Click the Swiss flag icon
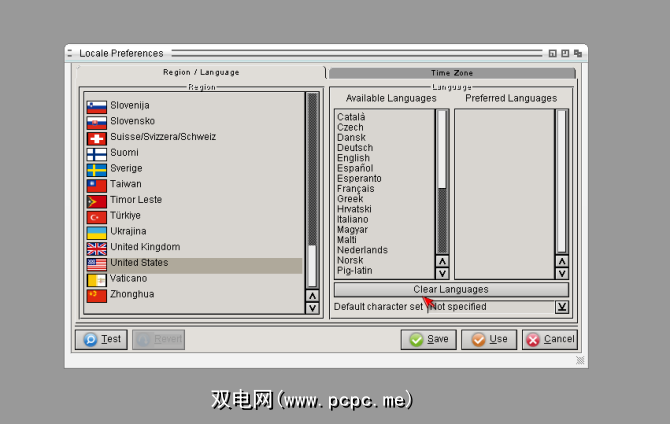This screenshot has height=424, width=670. [97, 138]
